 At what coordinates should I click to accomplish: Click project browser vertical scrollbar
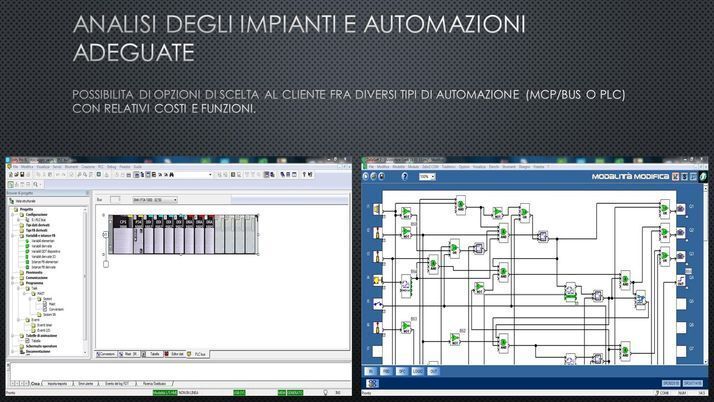click(85, 280)
